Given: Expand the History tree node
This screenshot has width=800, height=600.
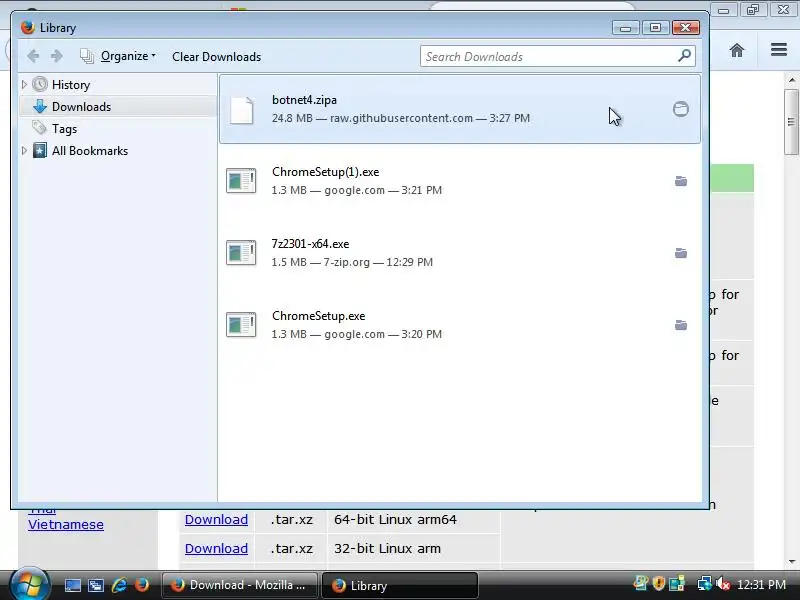Looking at the screenshot, I should (x=23, y=84).
